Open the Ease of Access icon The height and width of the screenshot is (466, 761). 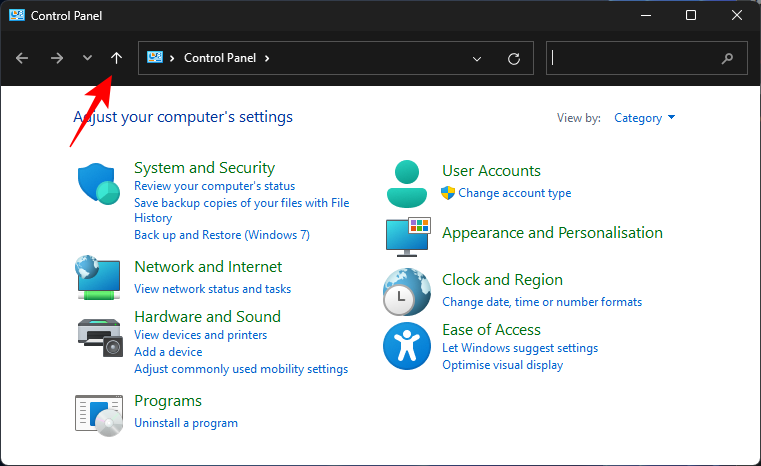[406, 346]
